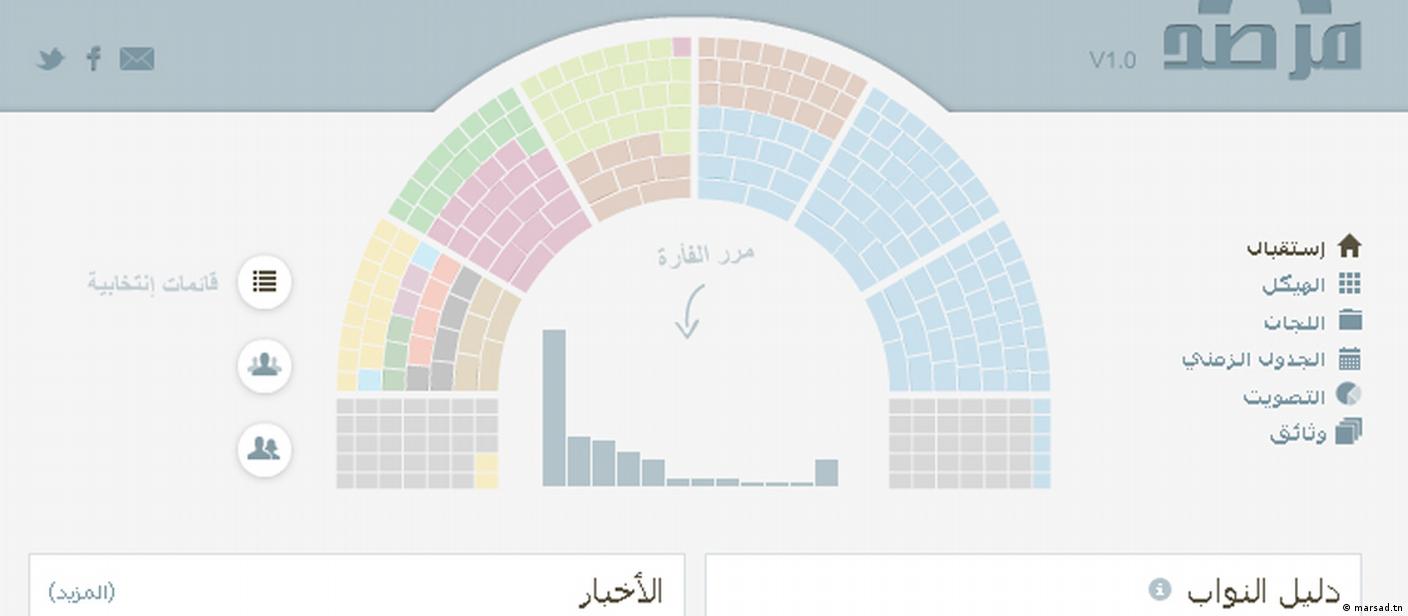
Task: Switch to the three-person group view button
Action: pos(264,366)
